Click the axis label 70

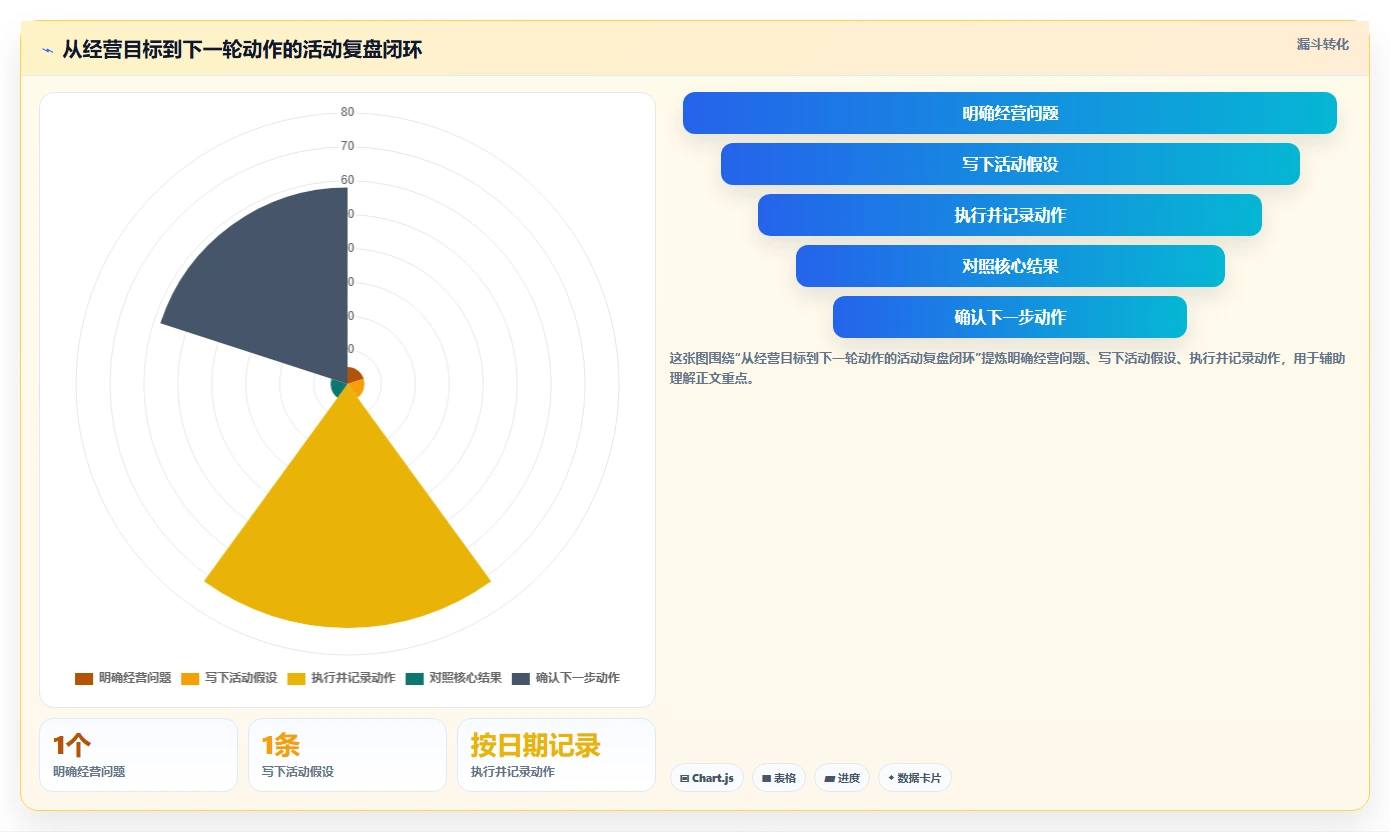click(347, 146)
